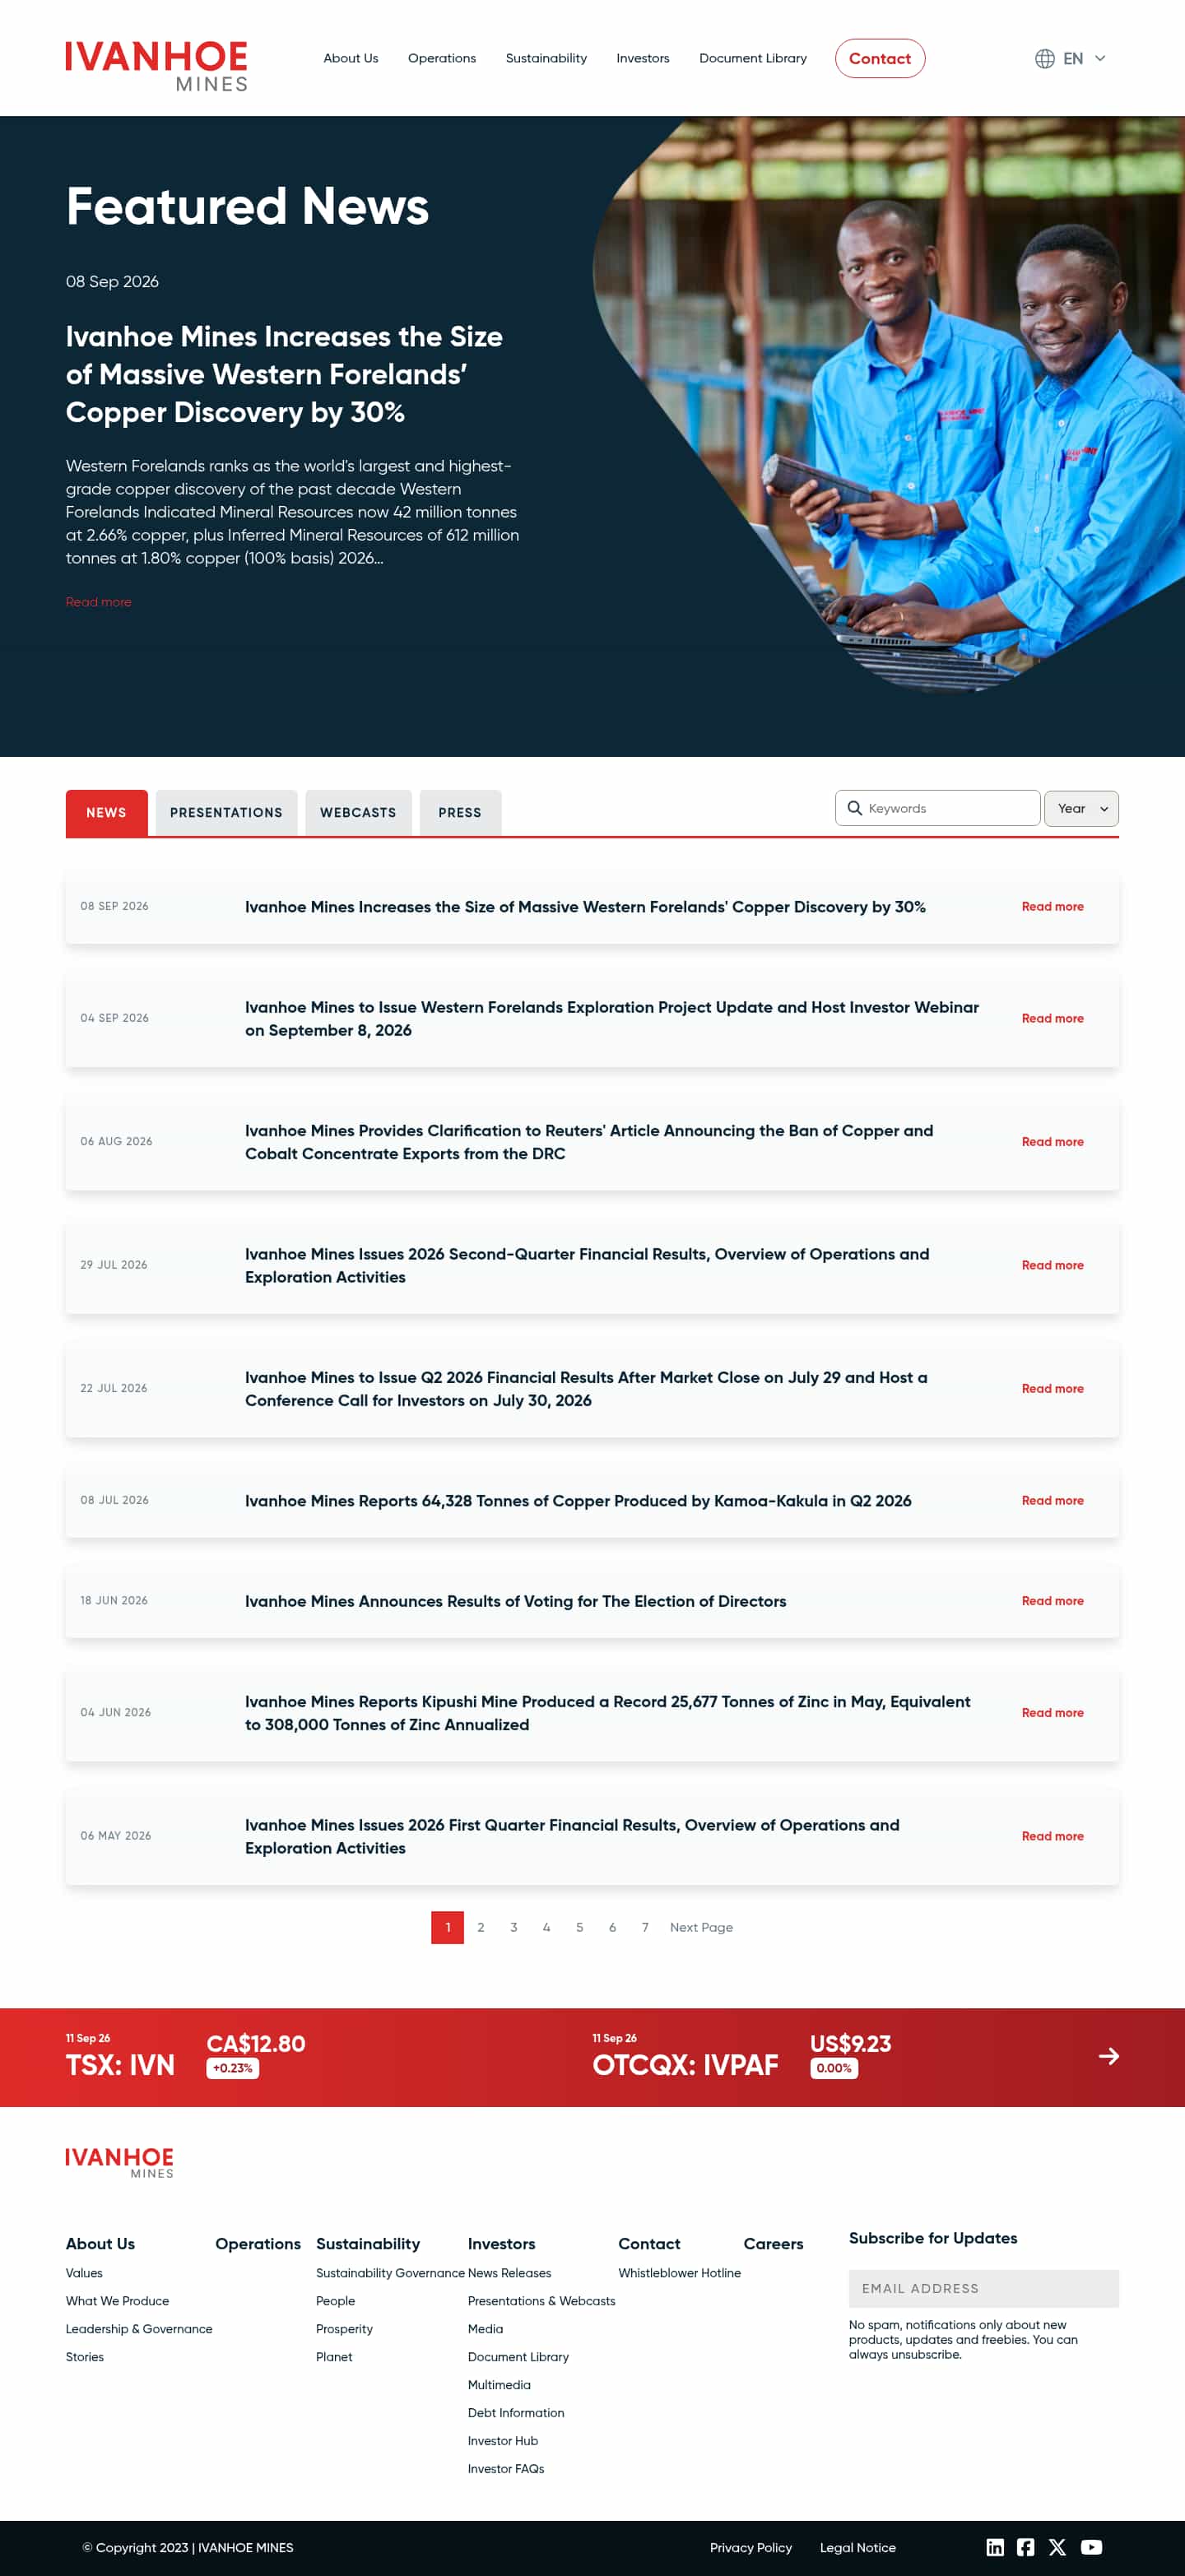Go to page 6 of news results
Screen dimensions: 1185x2576
(x=613, y=1928)
